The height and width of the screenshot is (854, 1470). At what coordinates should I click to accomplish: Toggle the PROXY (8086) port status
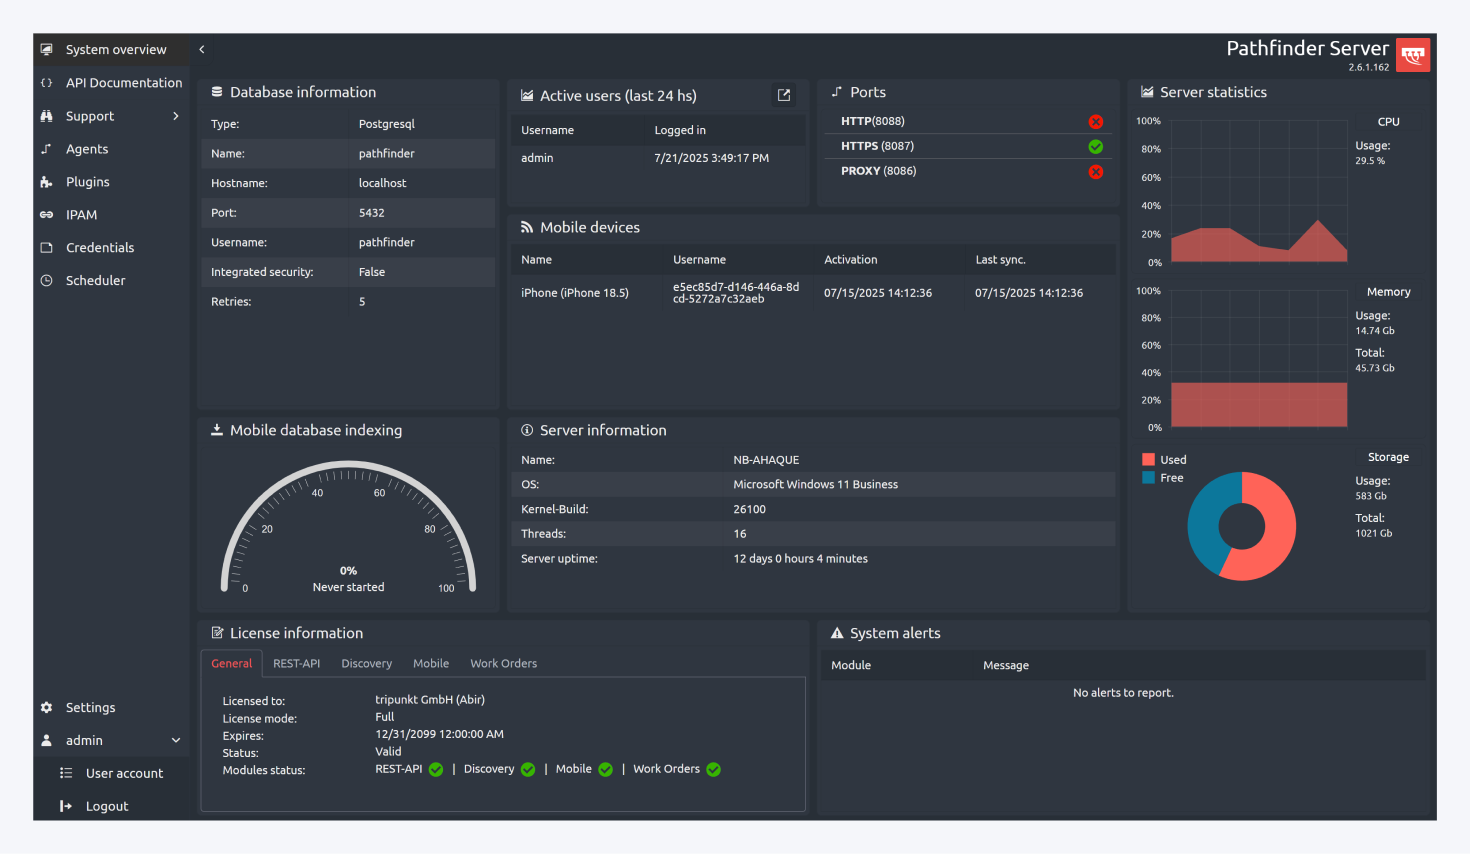(x=1096, y=171)
